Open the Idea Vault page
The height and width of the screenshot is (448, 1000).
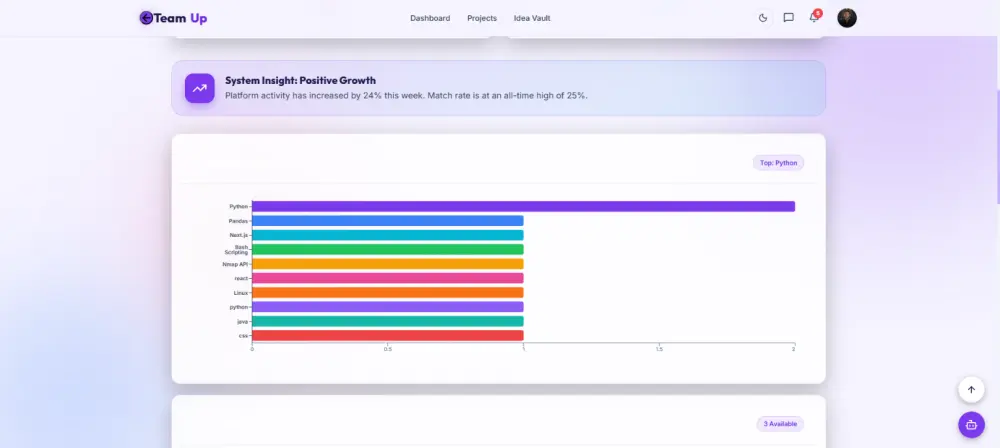(x=532, y=19)
